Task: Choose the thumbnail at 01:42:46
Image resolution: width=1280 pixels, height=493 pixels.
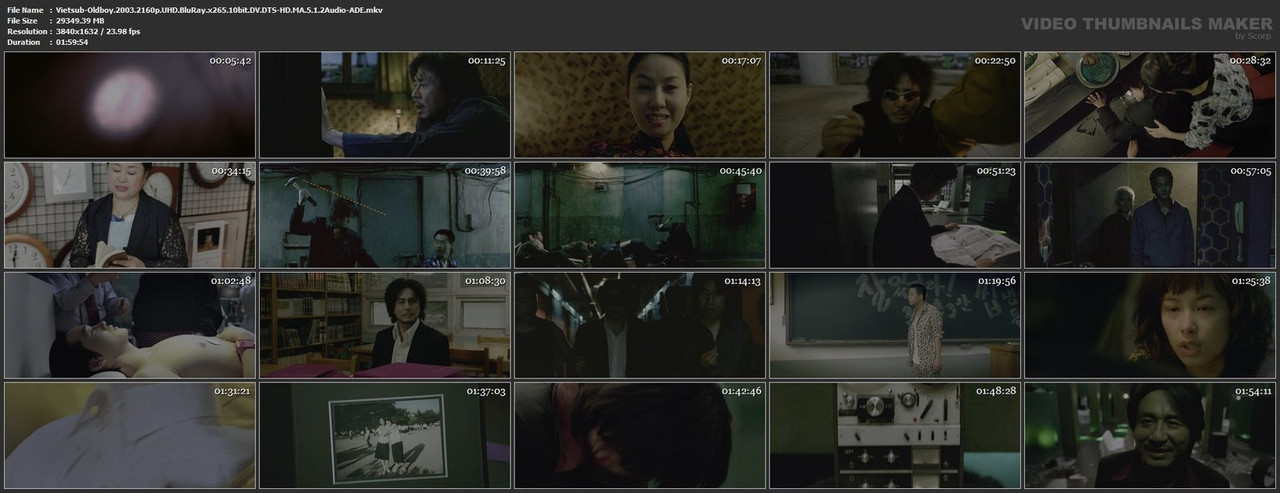Action: tap(640, 434)
